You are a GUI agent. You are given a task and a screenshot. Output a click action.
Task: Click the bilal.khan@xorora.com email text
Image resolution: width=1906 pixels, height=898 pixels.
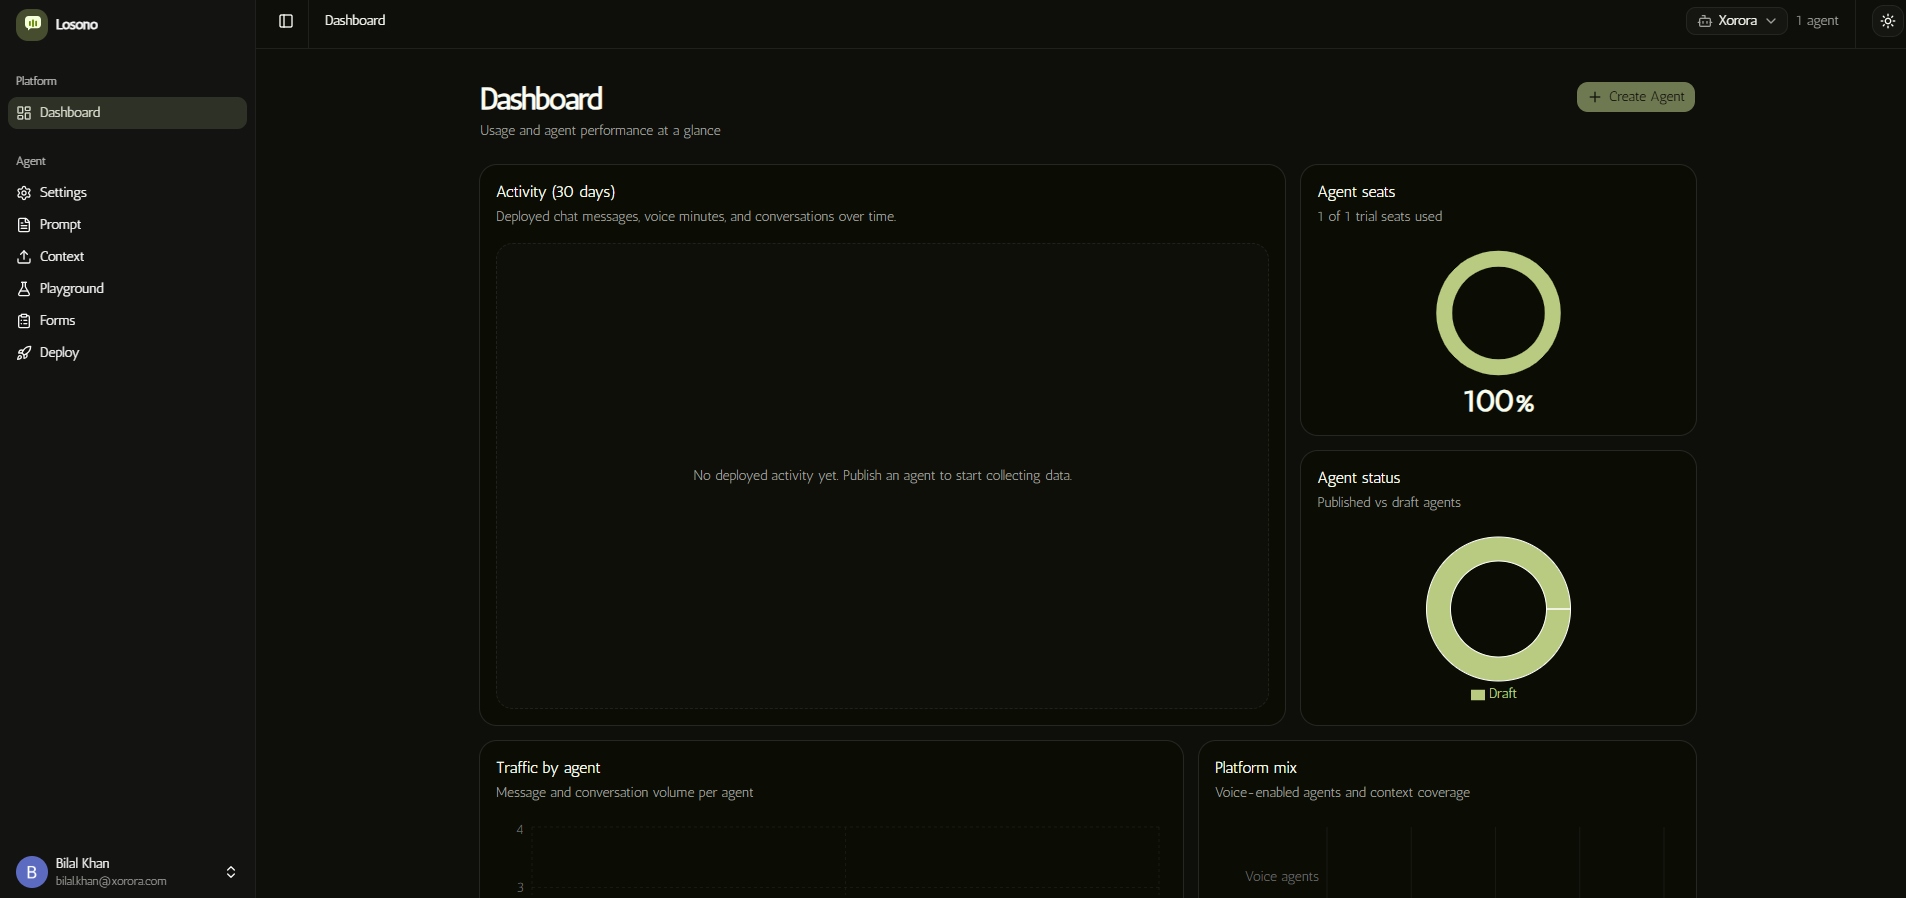tap(111, 881)
